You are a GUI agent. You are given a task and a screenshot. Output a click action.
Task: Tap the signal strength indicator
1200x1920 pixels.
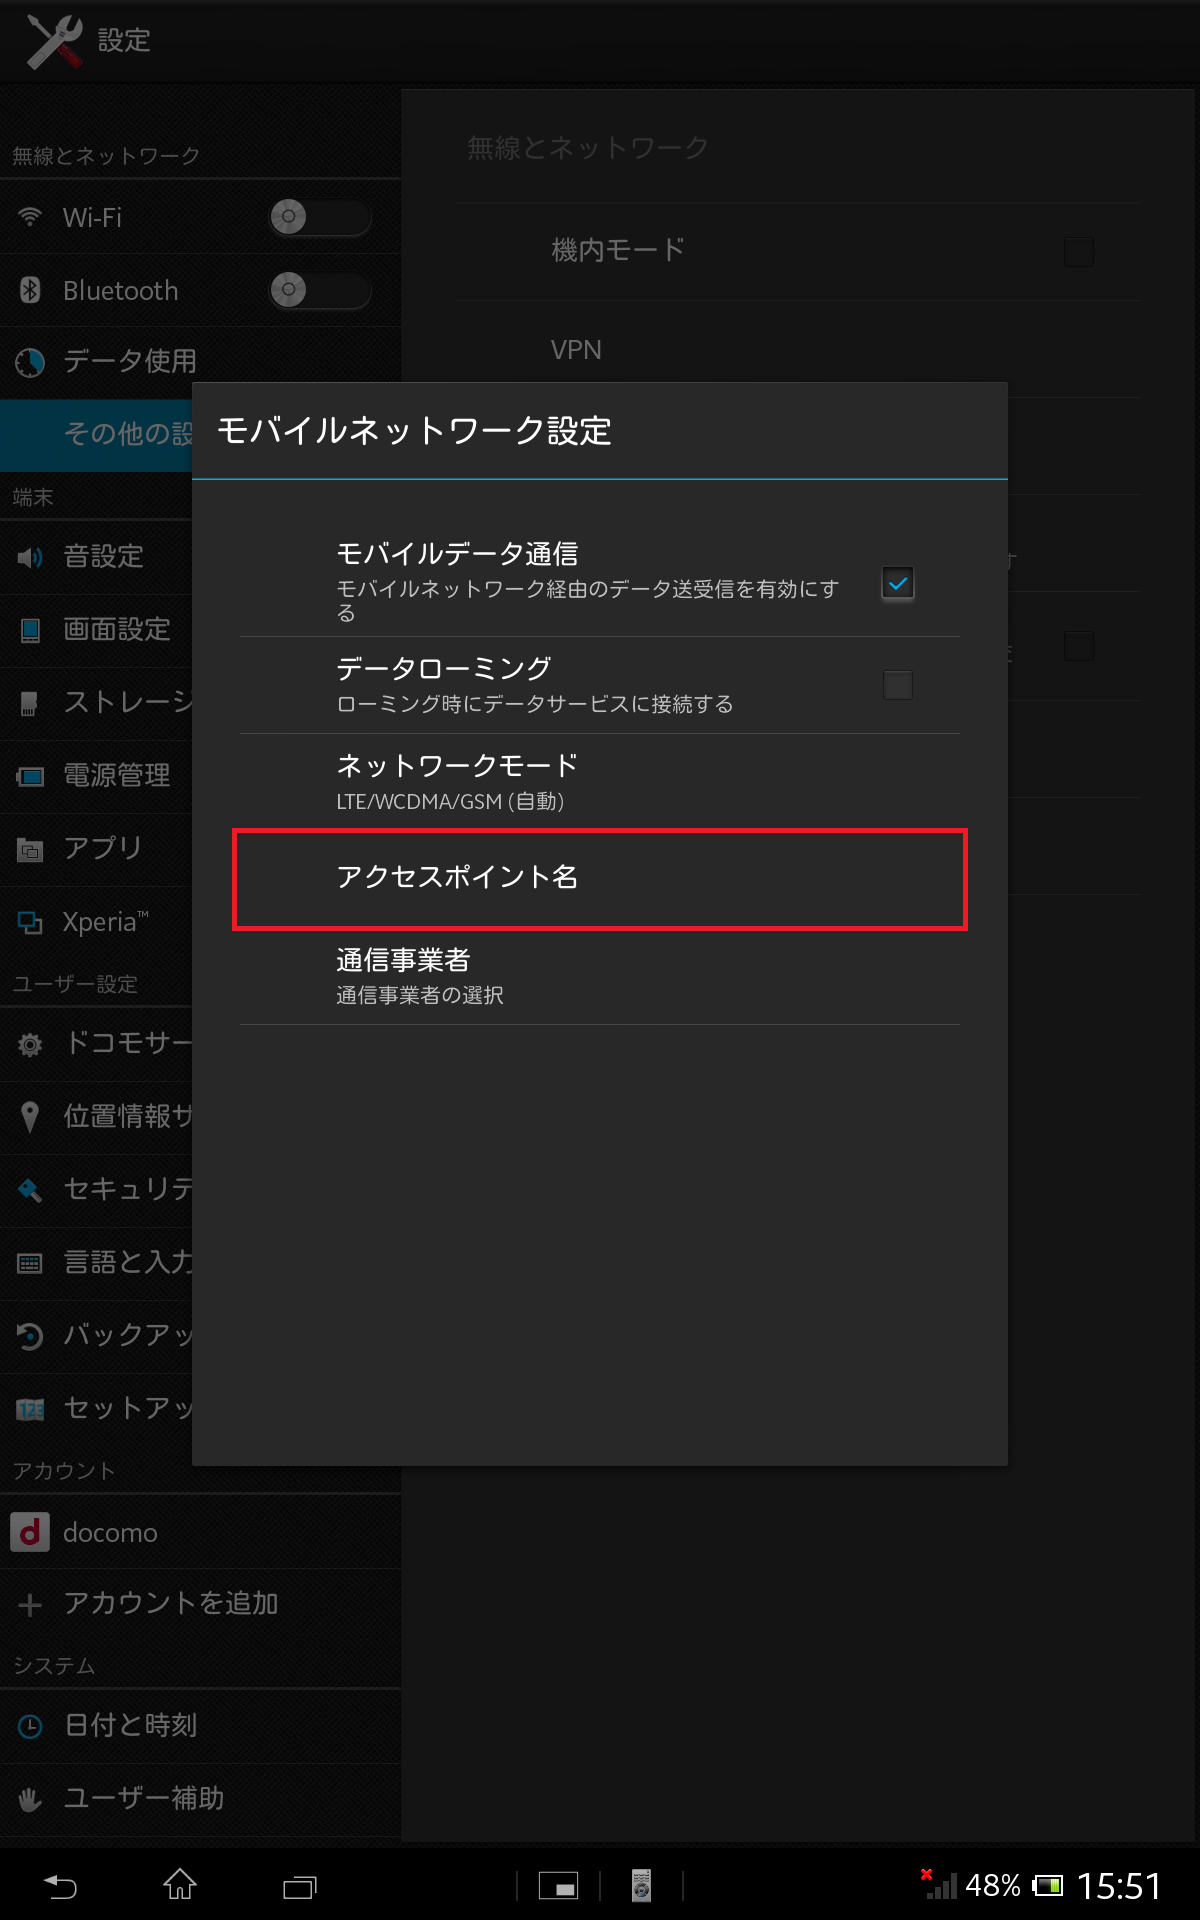click(x=939, y=1884)
